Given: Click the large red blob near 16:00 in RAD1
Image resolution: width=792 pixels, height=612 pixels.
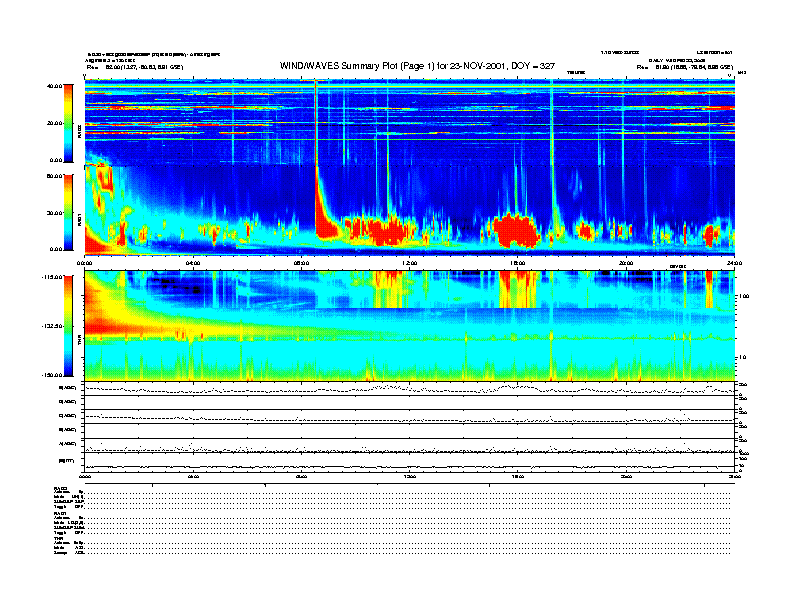Looking at the screenshot, I should (x=516, y=230).
